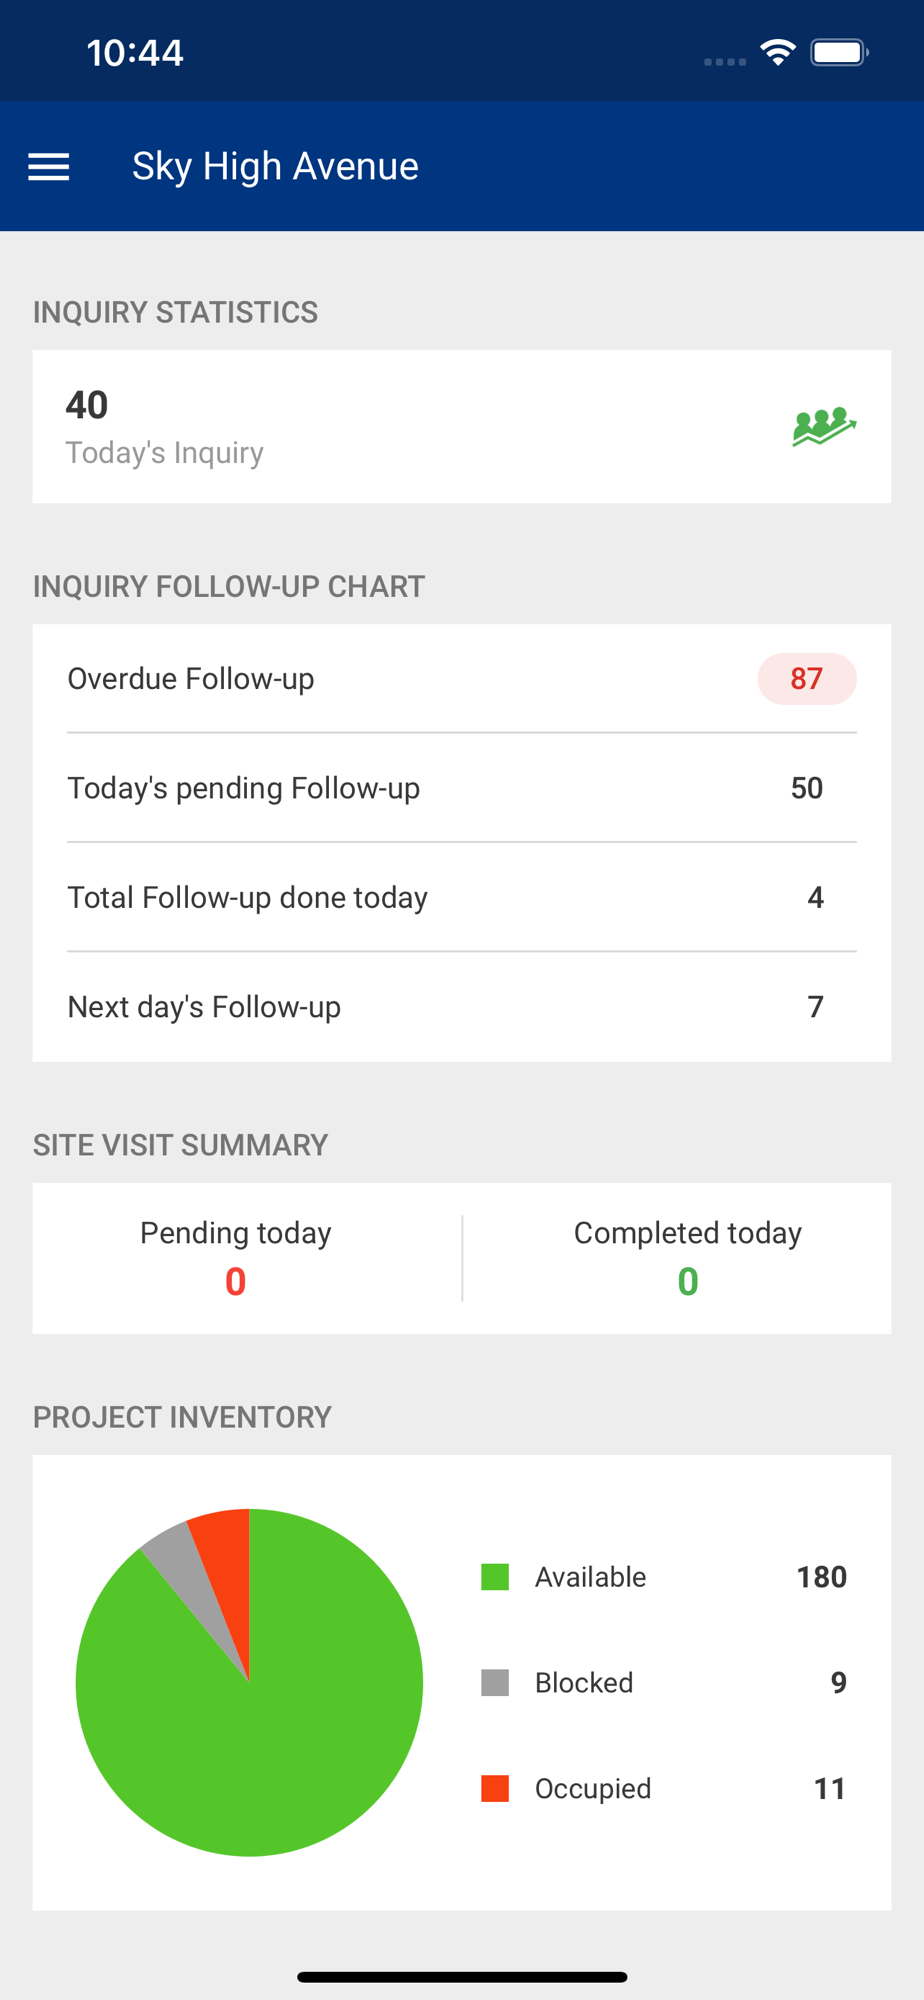
Task: Tap the battery status icon
Action: [x=840, y=53]
